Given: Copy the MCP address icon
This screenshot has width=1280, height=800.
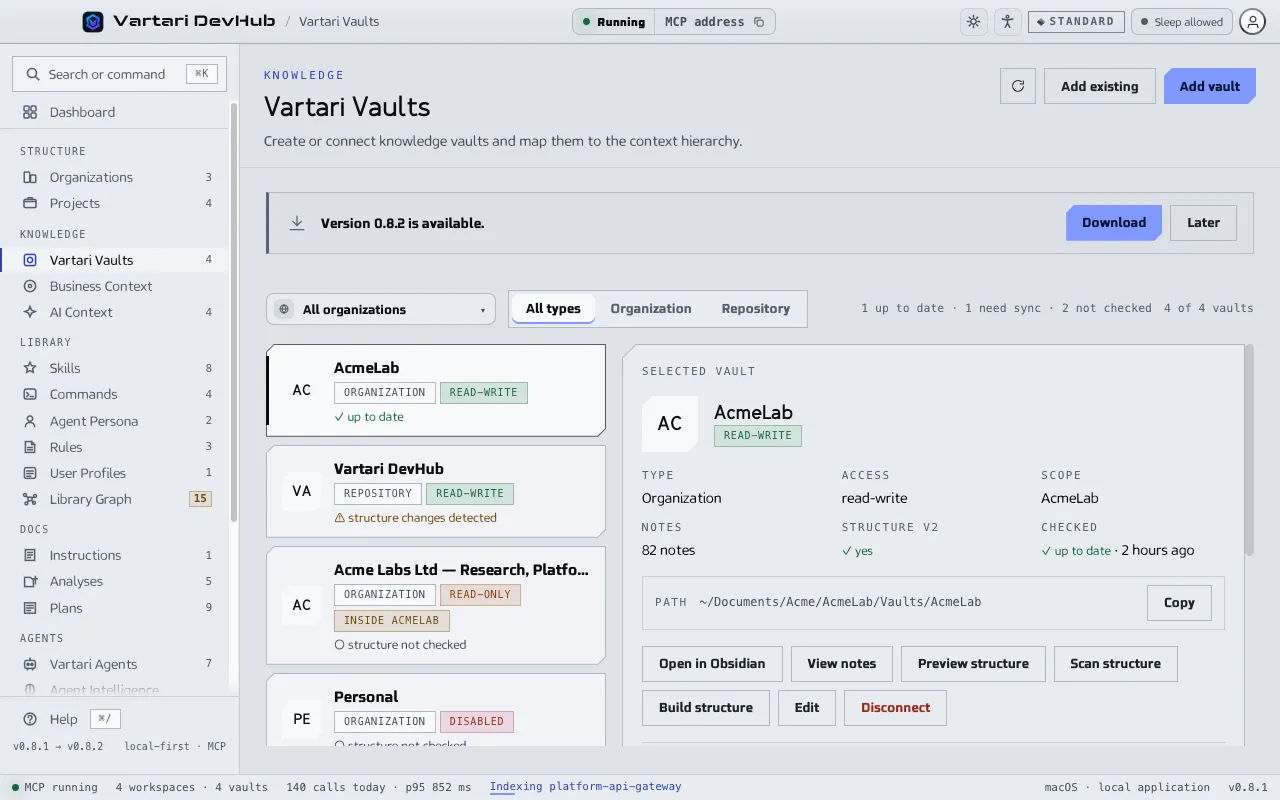Looking at the screenshot, I should tap(759, 22).
